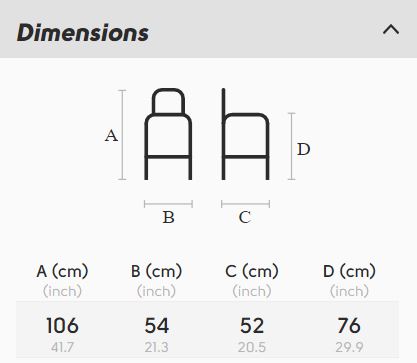Screen dimensions: 417x363
Task: Click the B width marker label
Action: (x=168, y=217)
